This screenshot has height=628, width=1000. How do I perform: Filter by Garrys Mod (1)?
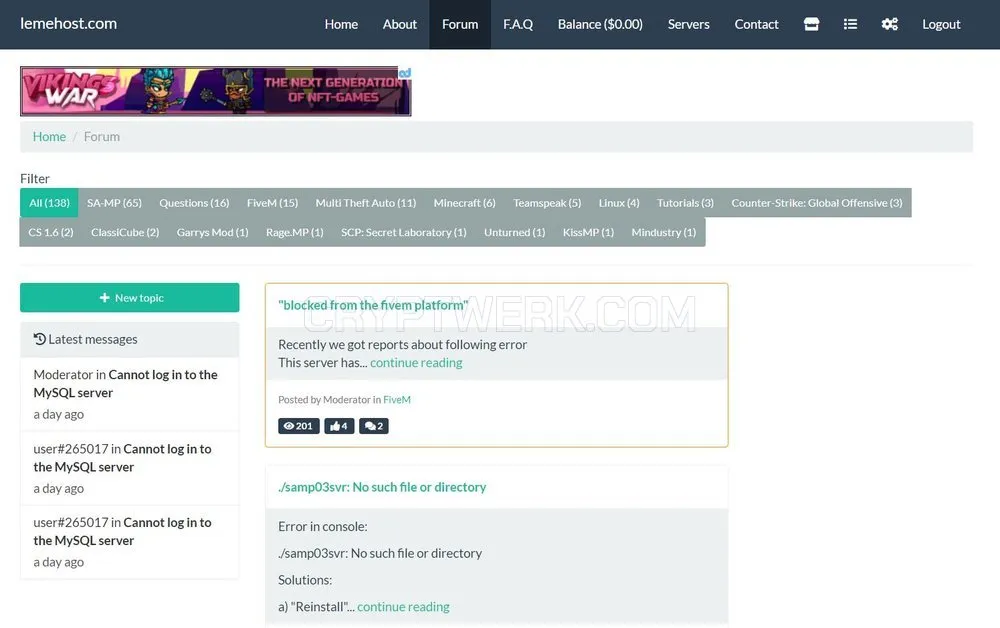point(212,232)
